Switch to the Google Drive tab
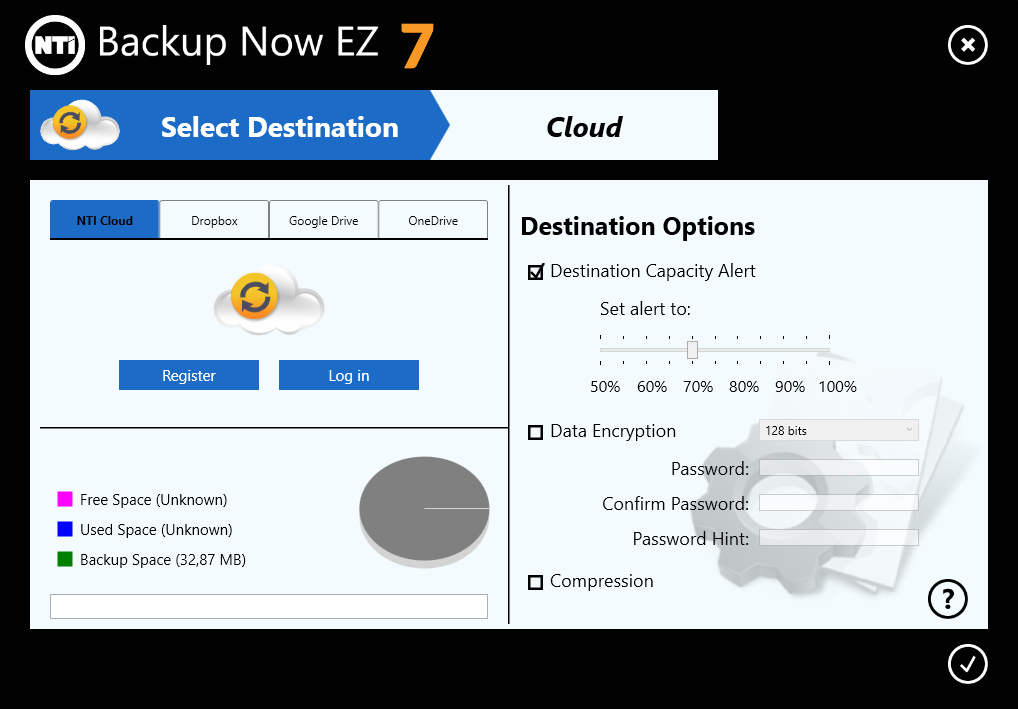Image resolution: width=1018 pixels, height=709 pixels. pos(323,220)
